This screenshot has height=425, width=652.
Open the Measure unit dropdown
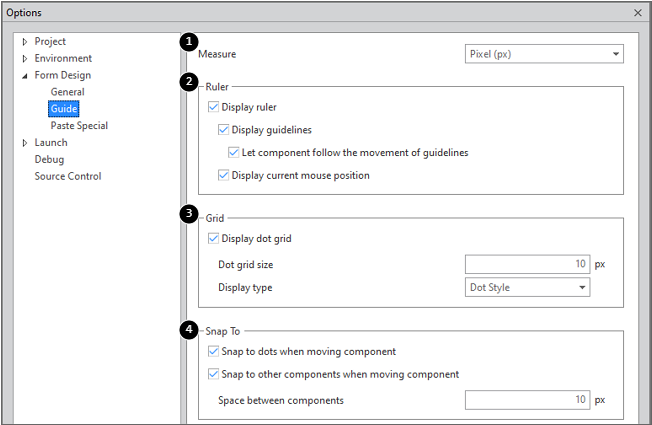pos(543,54)
